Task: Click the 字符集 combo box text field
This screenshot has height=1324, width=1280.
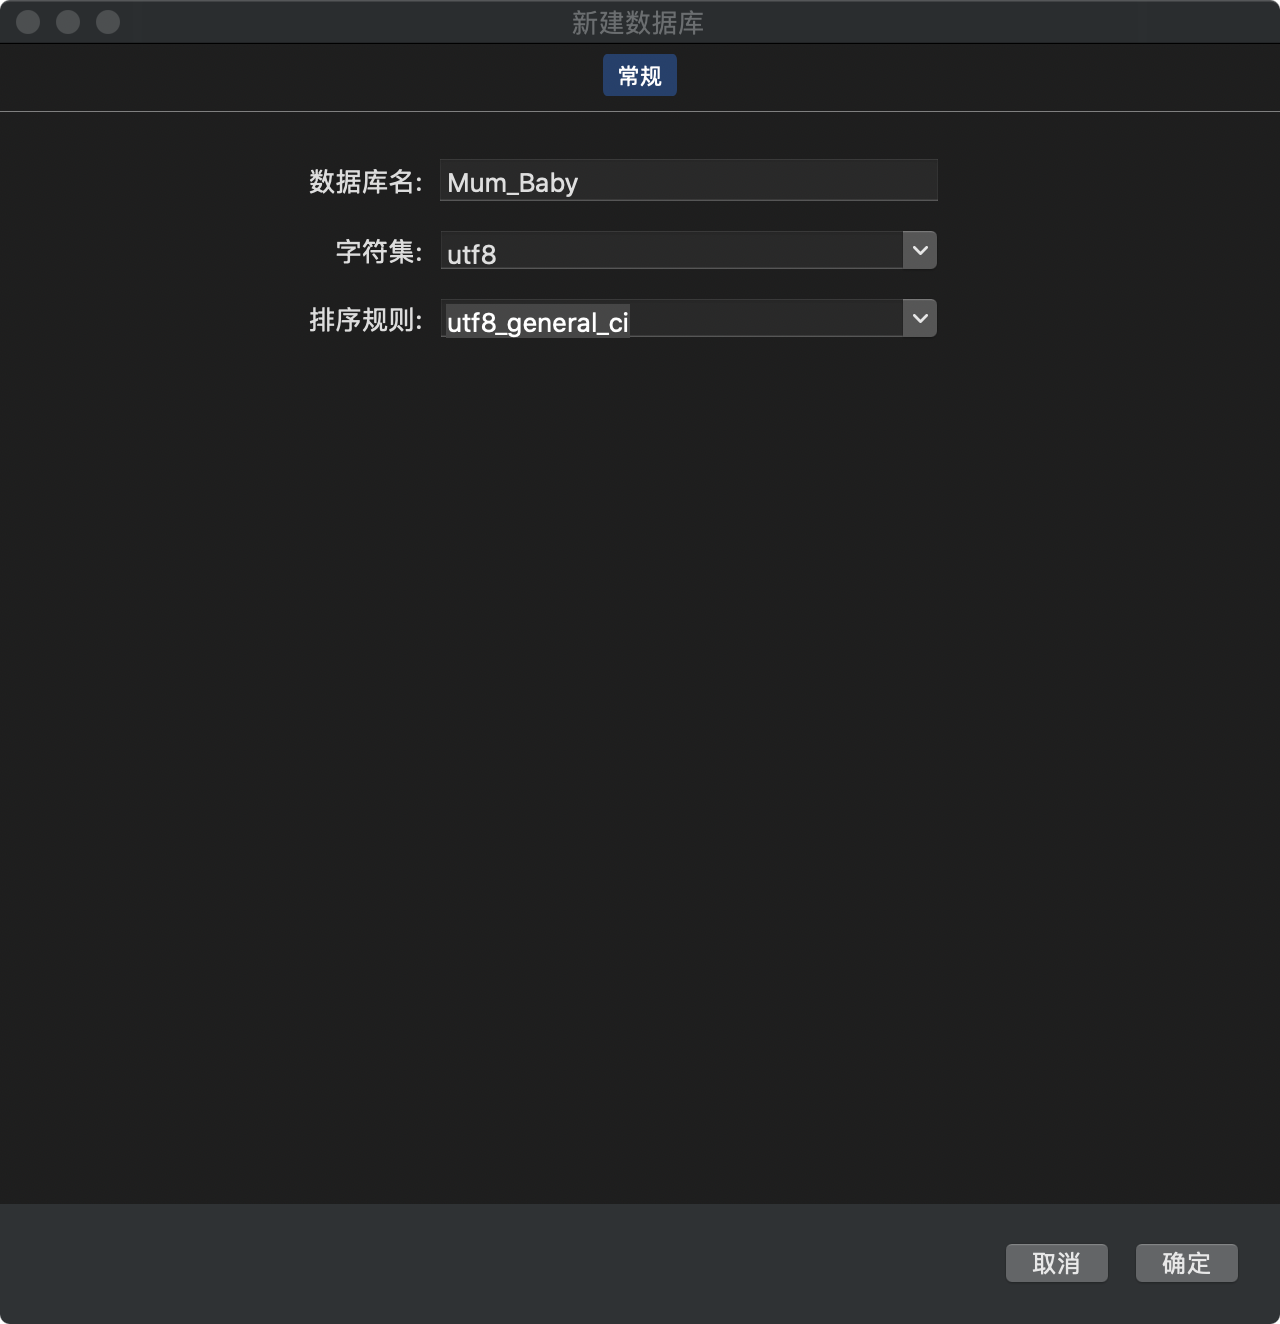Action: (670, 251)
